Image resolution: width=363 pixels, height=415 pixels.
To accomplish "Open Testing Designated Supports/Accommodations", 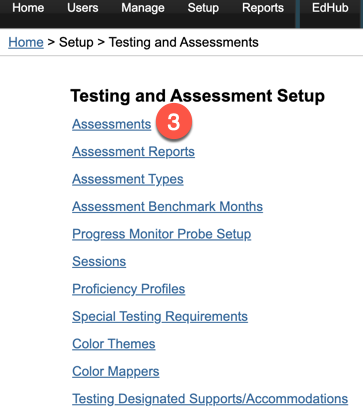I will tap(210, 399).
